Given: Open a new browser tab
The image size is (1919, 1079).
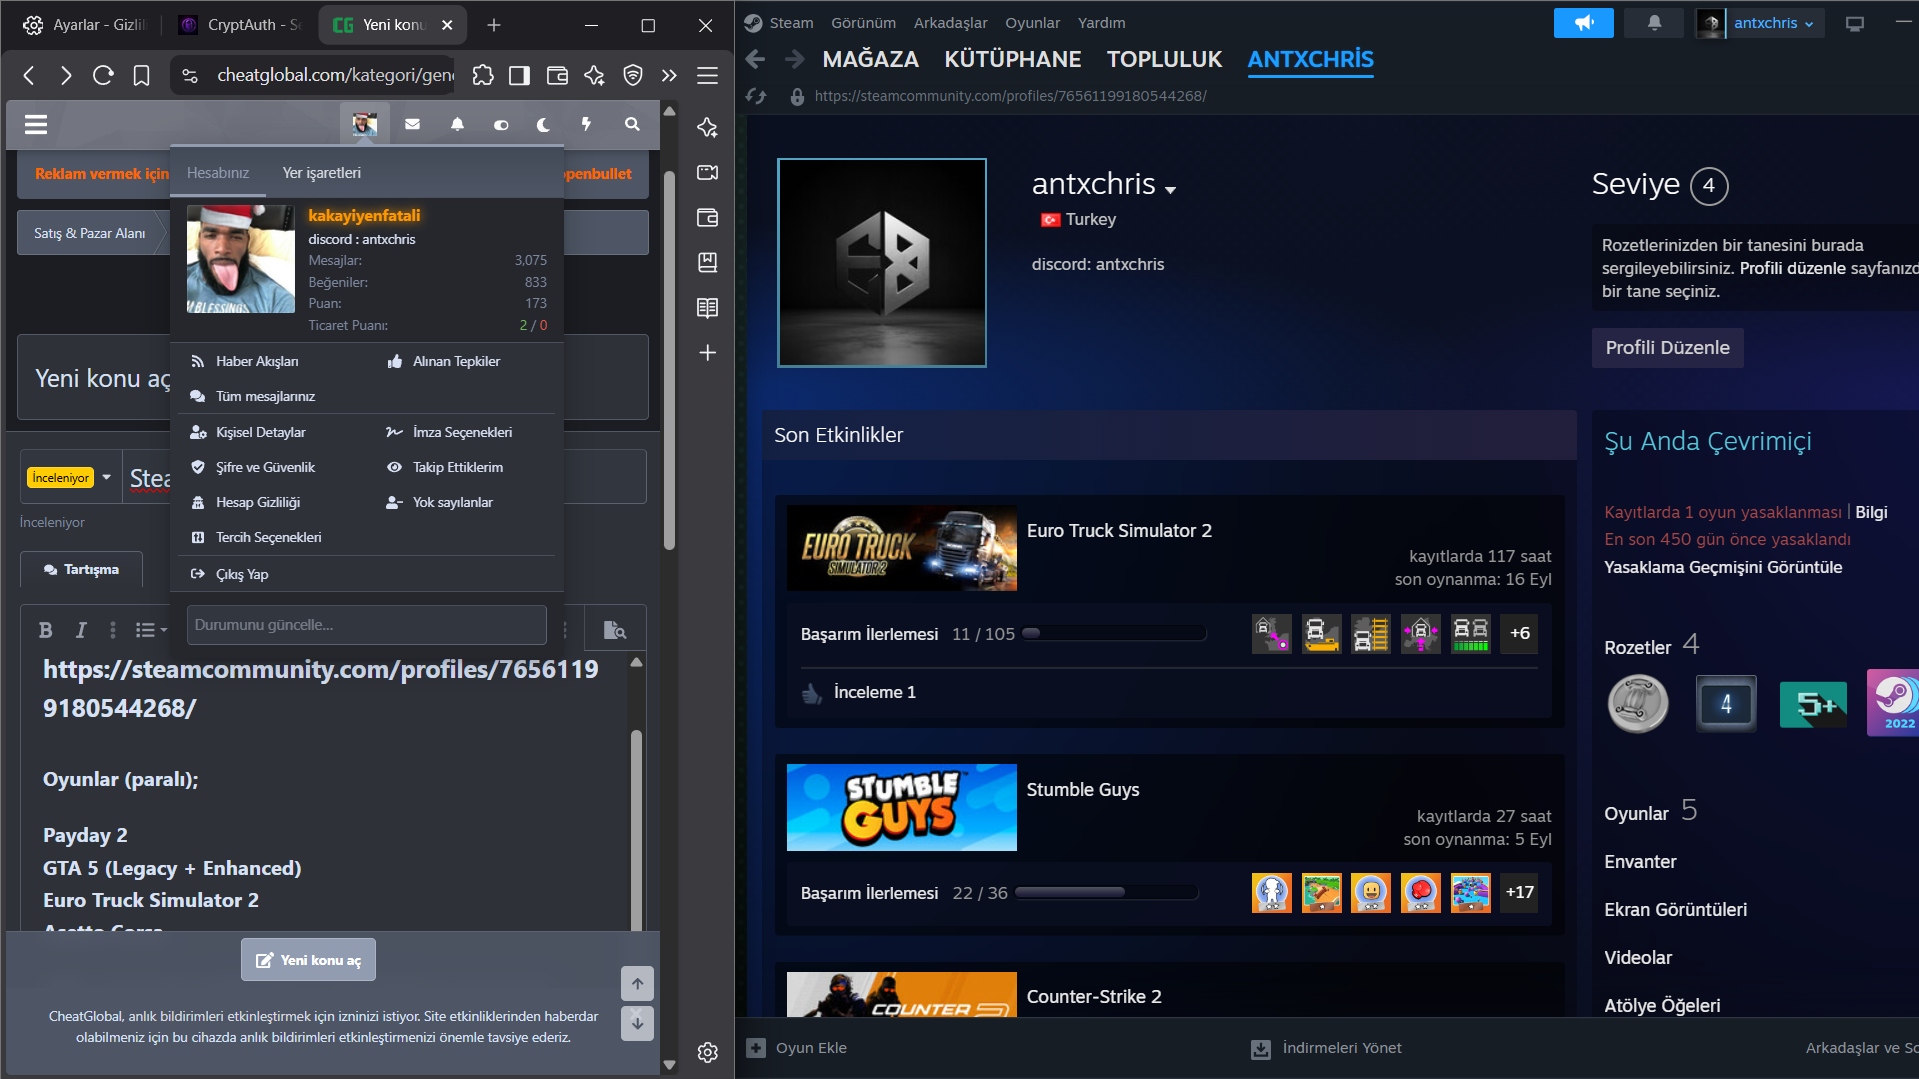Looking at the screenshot, I should click(493, 25).
